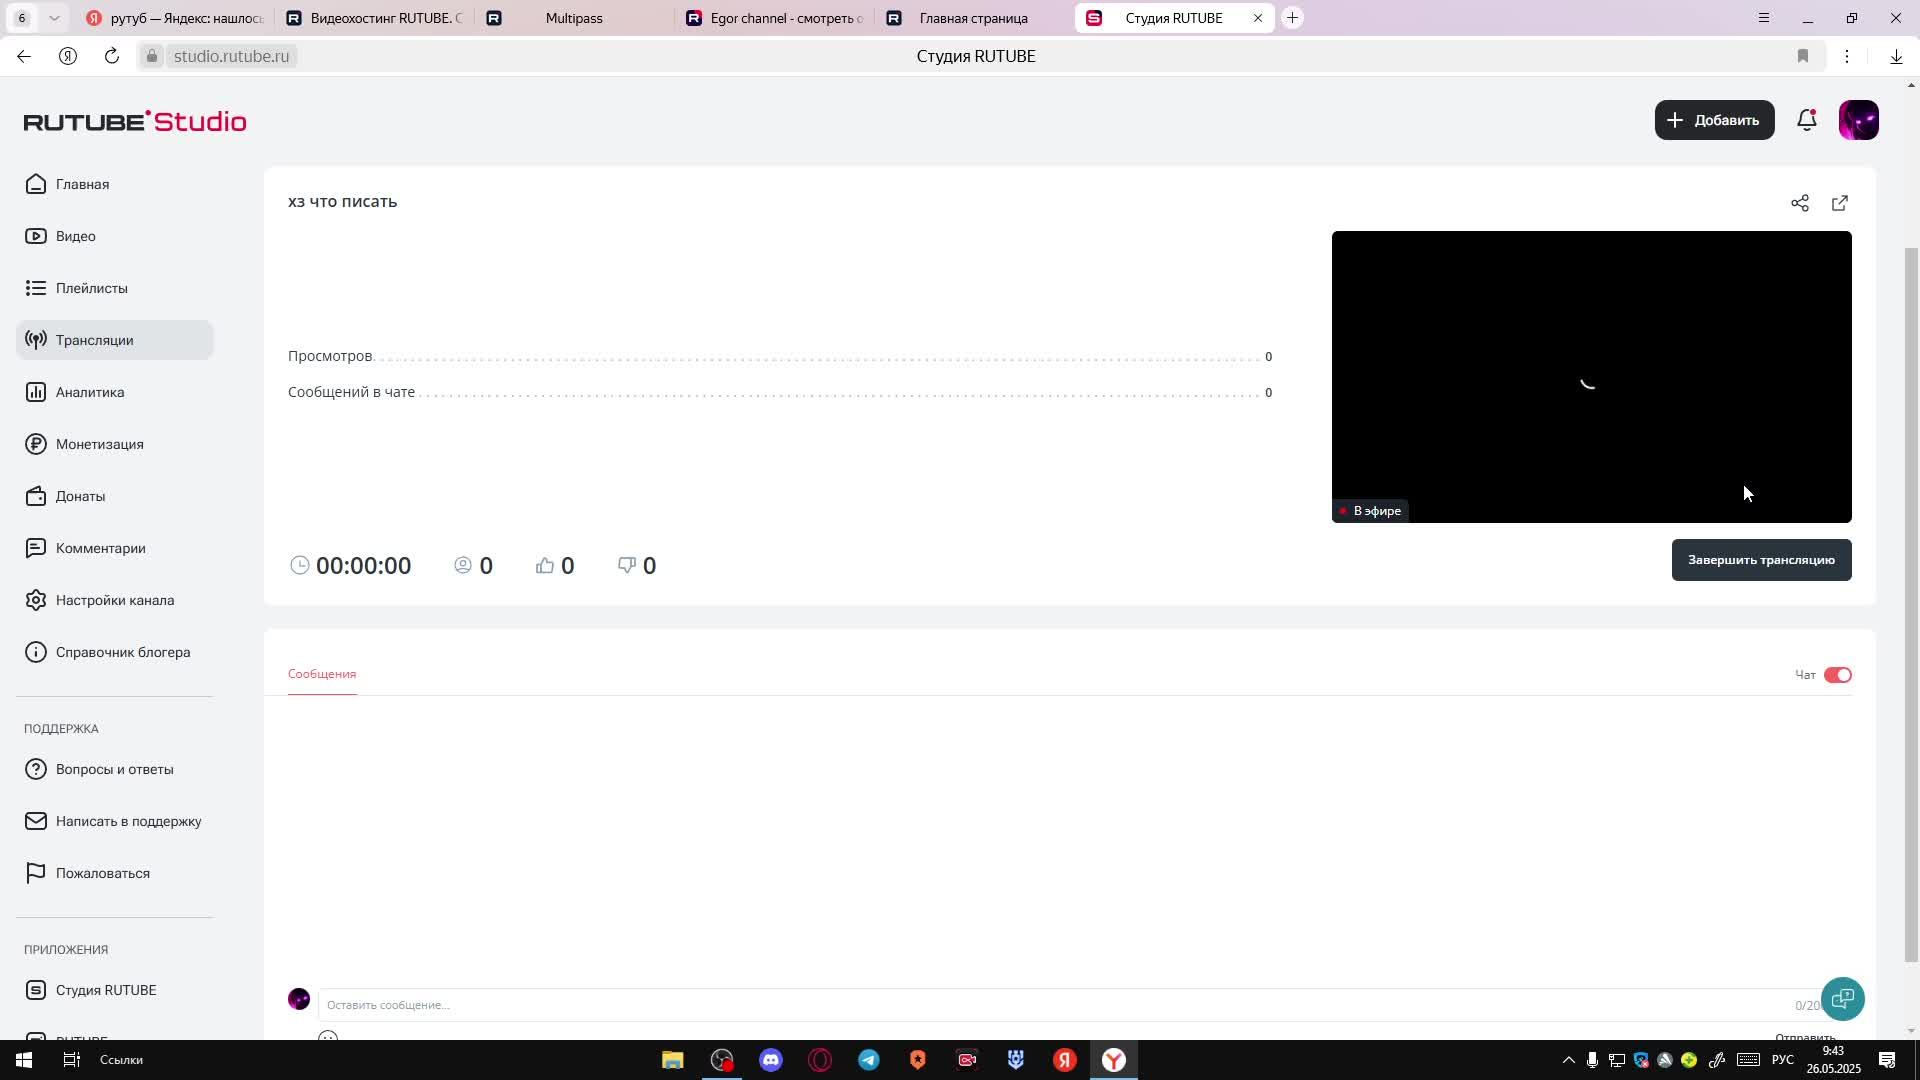Image resolution: width=1920 pixels, height=1080 pixels.
Task: Open Discord from the taskbar
Action: (771, 1060)
